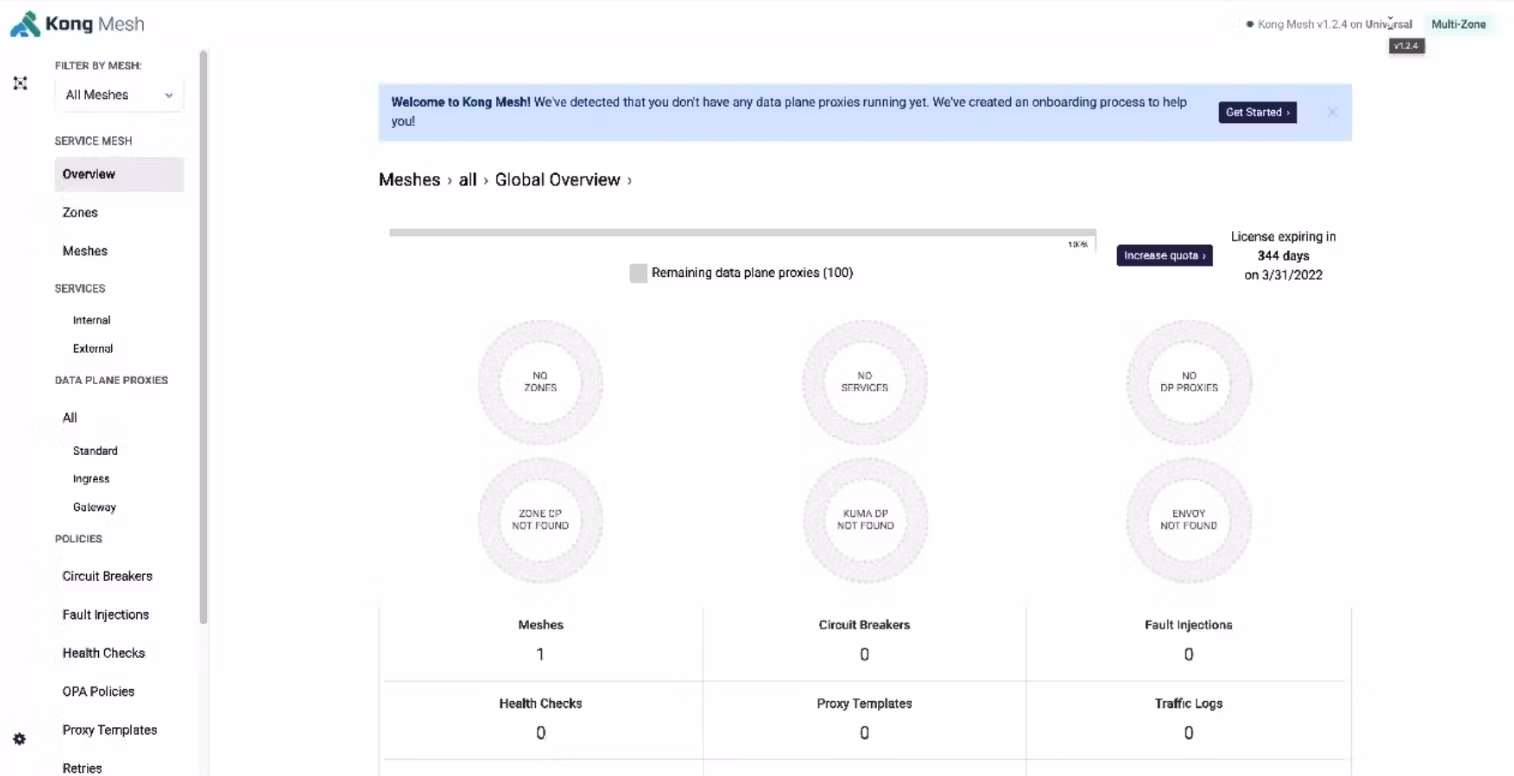The image size is (1514, 776).
Task: Click the mesh network icon in left rail
Action: tap(20, 83)
